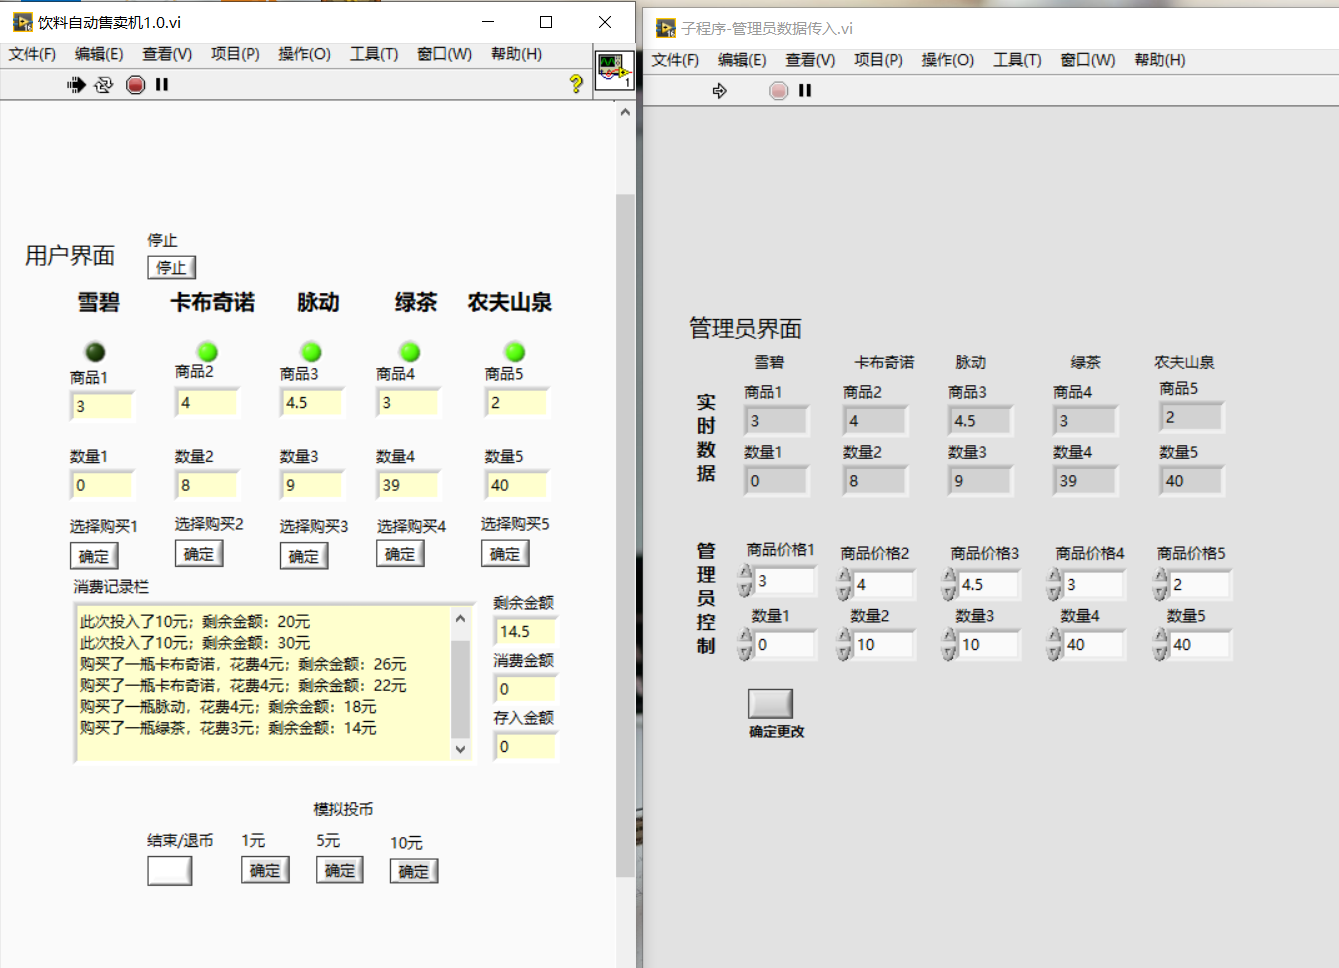Toggle the 结束/退币 button

tap(169, 871)
